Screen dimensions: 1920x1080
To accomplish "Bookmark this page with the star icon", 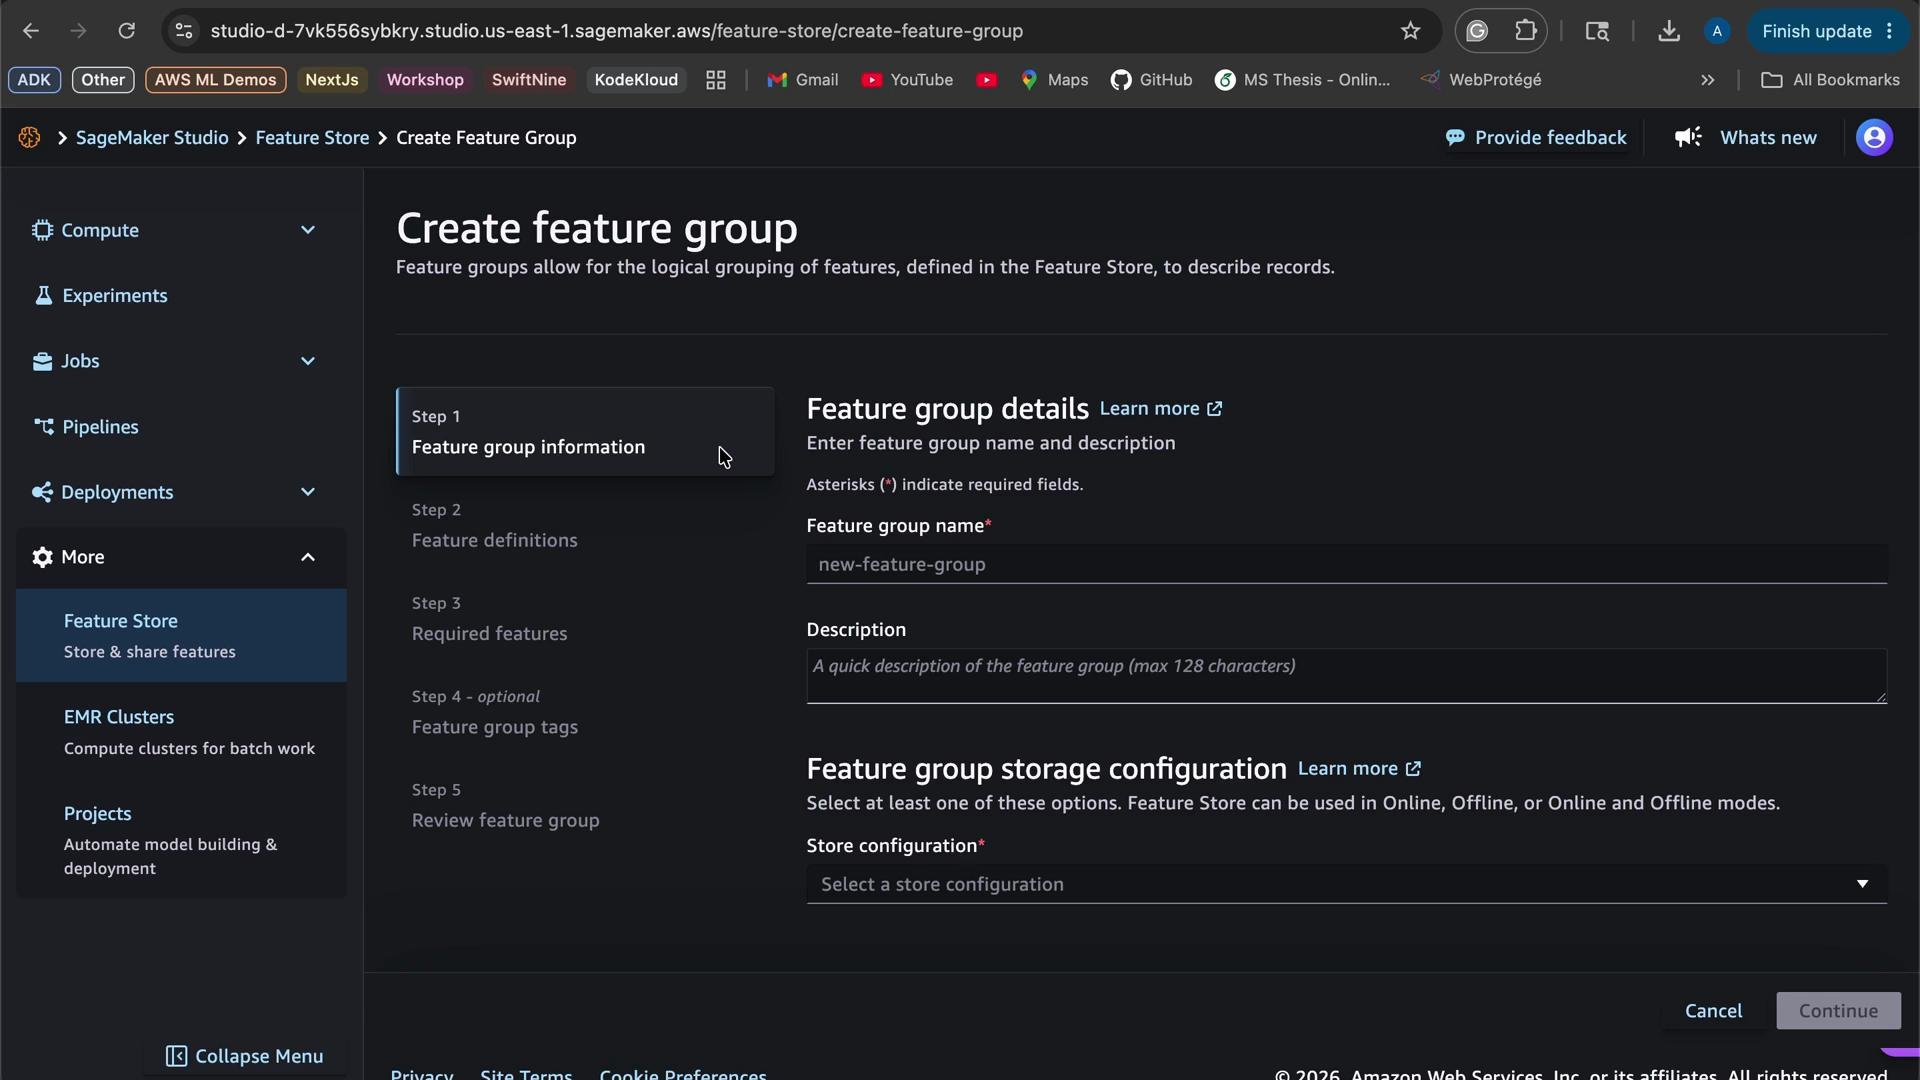I will (x=1410, y=31).
